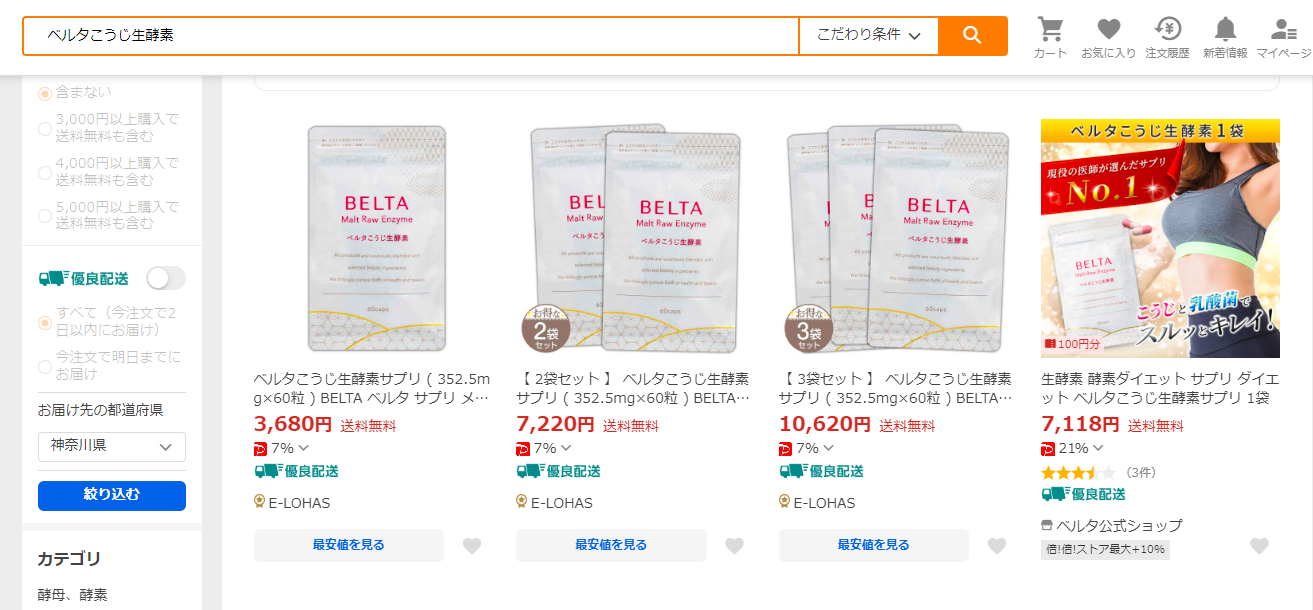Screen dimensions: 1313x610
Task: Open My Page profile icon
Action: (x=1283, y=30)
